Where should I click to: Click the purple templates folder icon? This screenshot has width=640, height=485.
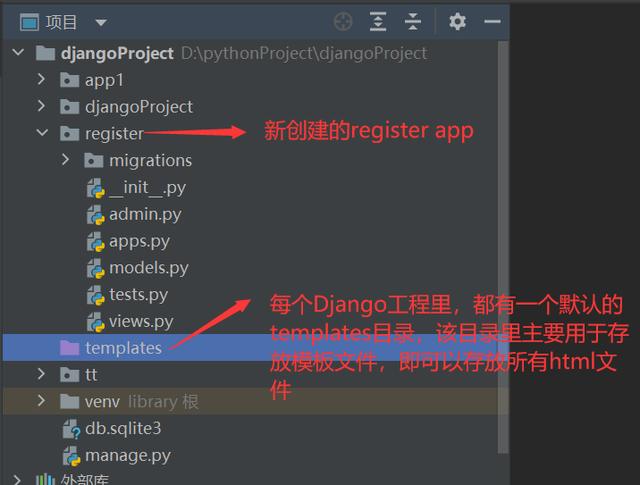tap(69, 347)
